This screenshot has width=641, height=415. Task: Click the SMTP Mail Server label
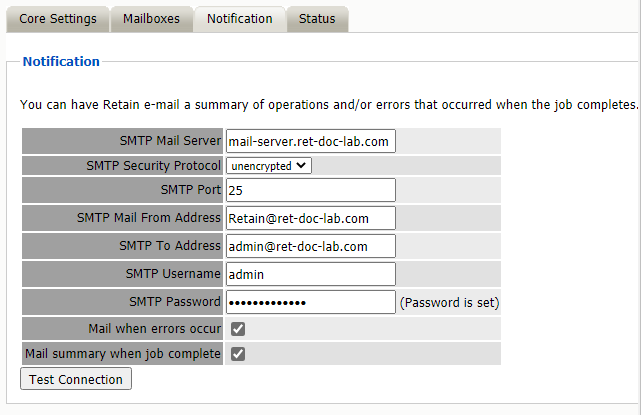(169, 141)
